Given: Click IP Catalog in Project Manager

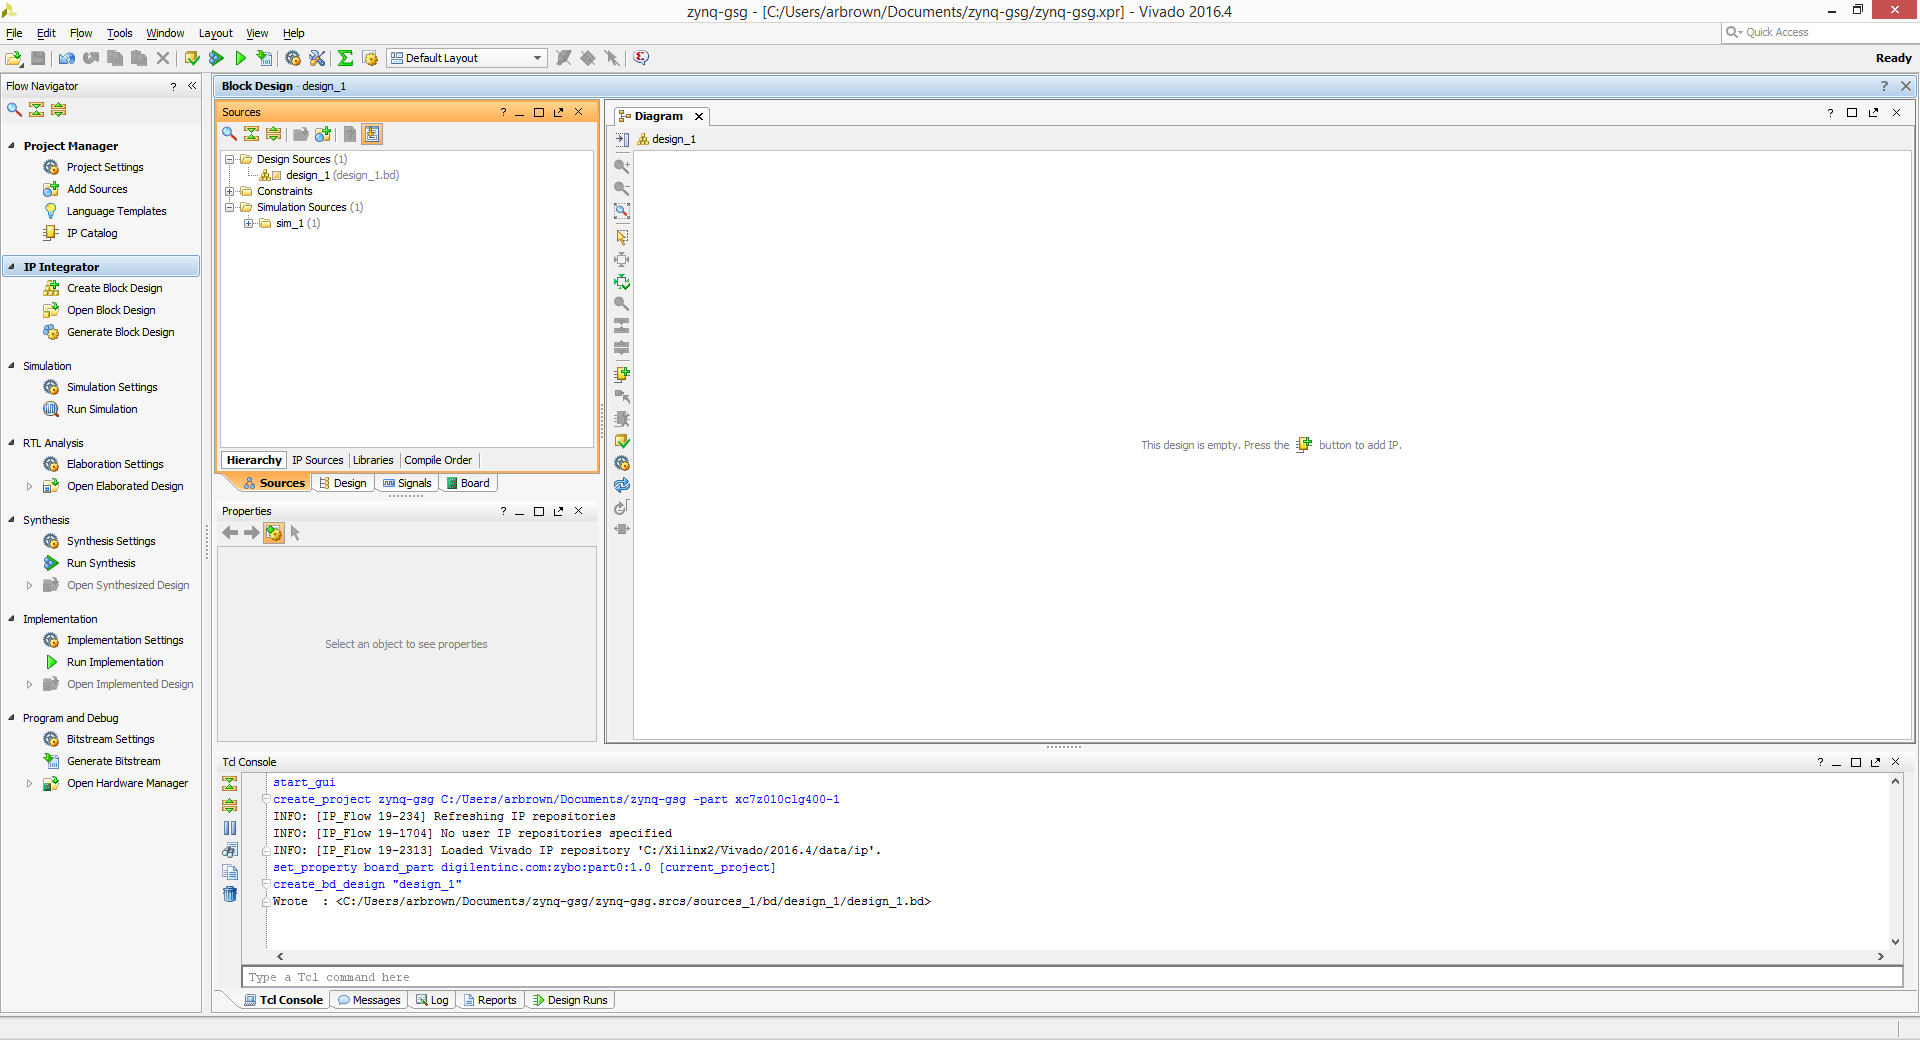Looking at the screenshot, I should (x=92, y=233).
